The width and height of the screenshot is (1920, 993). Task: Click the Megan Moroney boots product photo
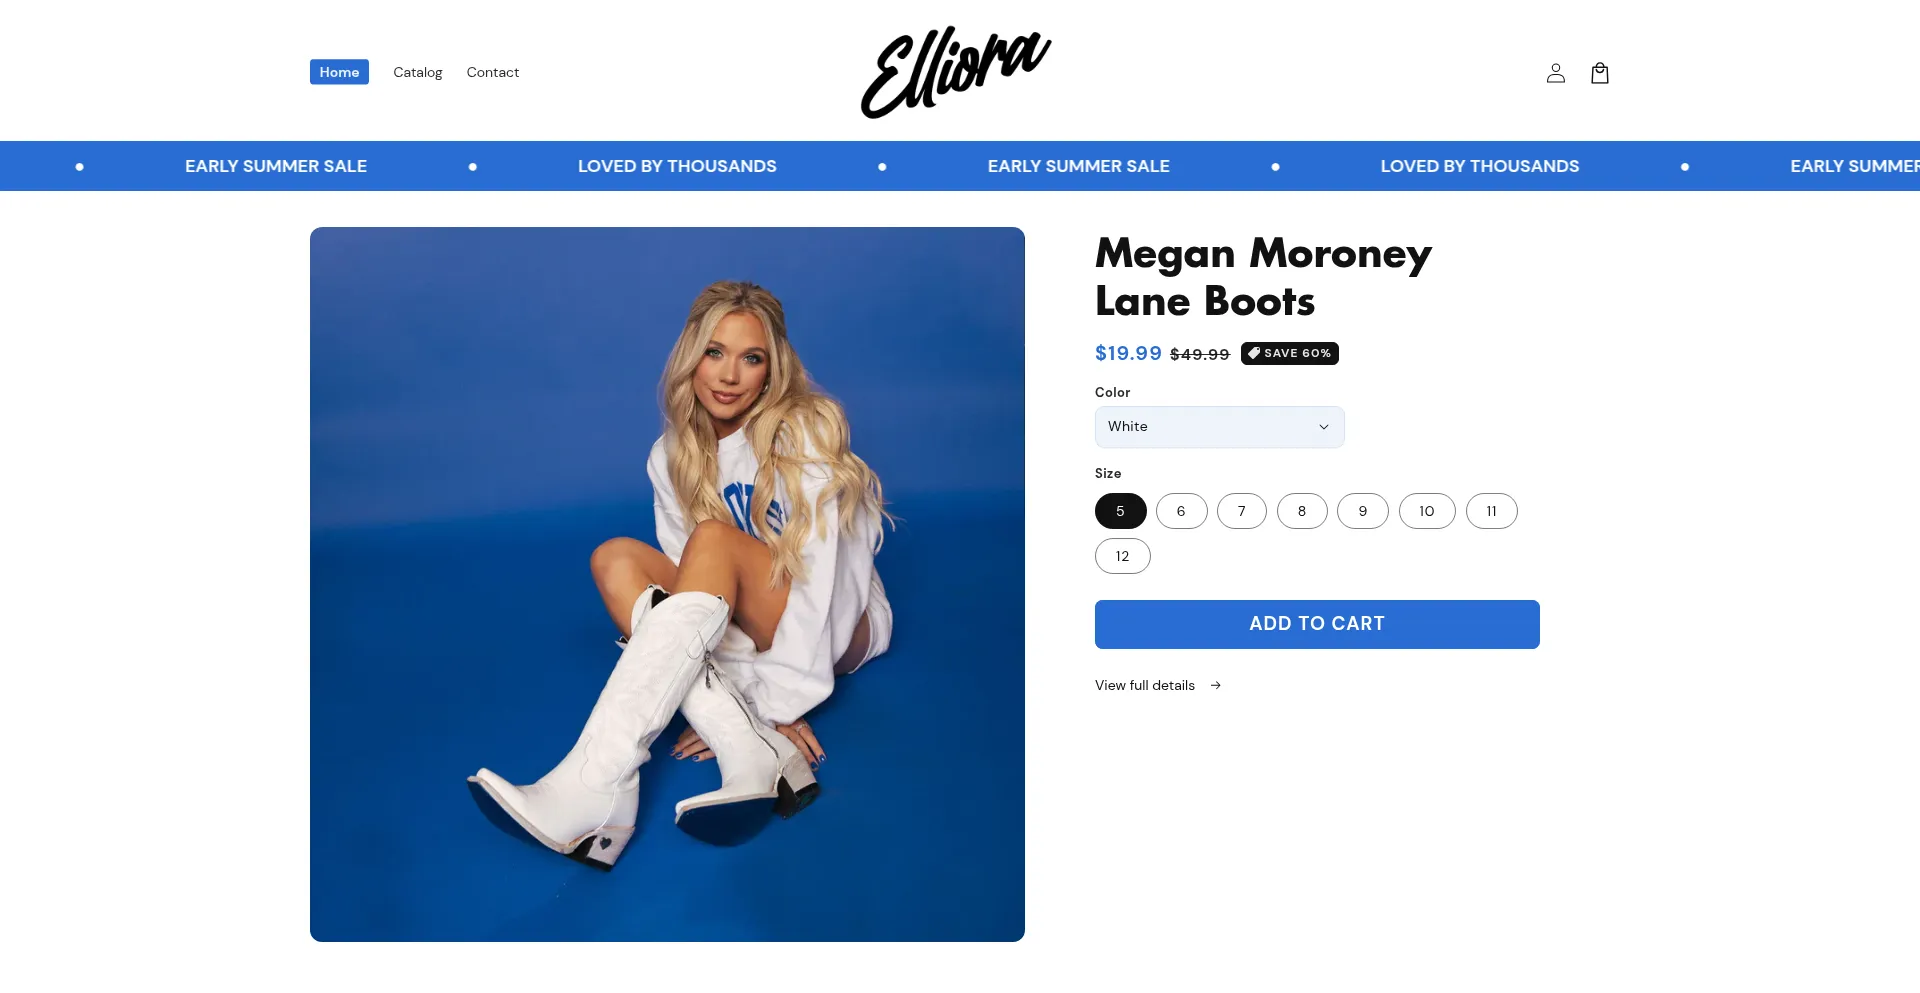pyautogui.click(x=667, y=584)
